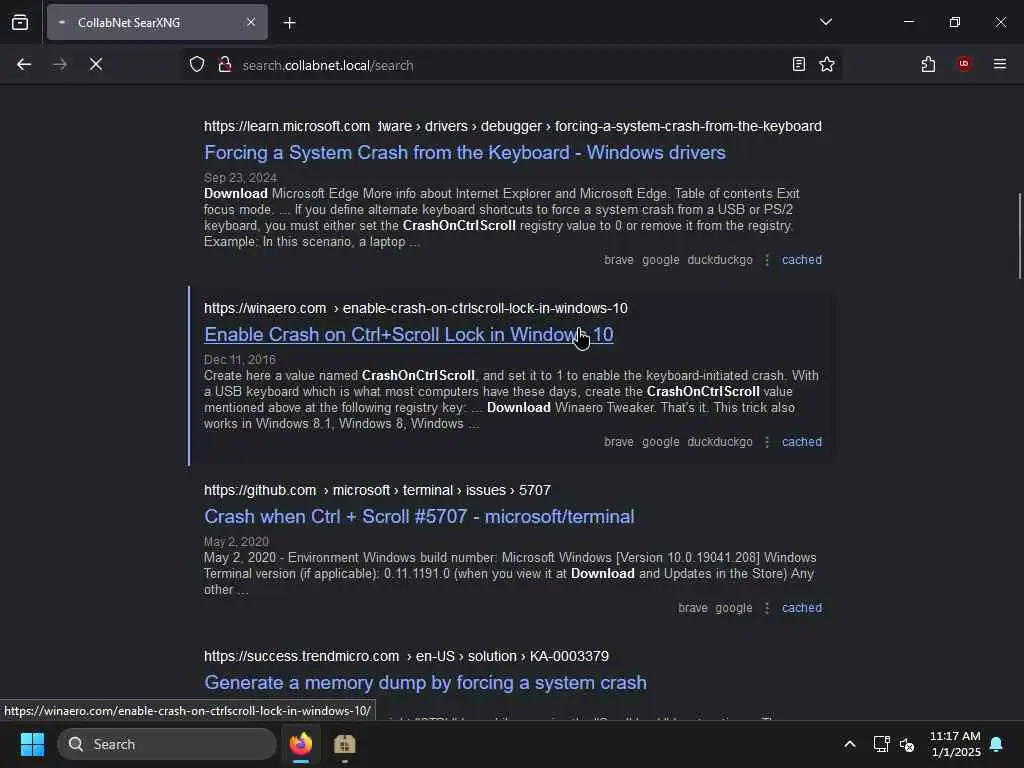This screenshot has height=768, width=1024.
Task: Click learn.microsoft.com result URL
Action: coord(513,126)
